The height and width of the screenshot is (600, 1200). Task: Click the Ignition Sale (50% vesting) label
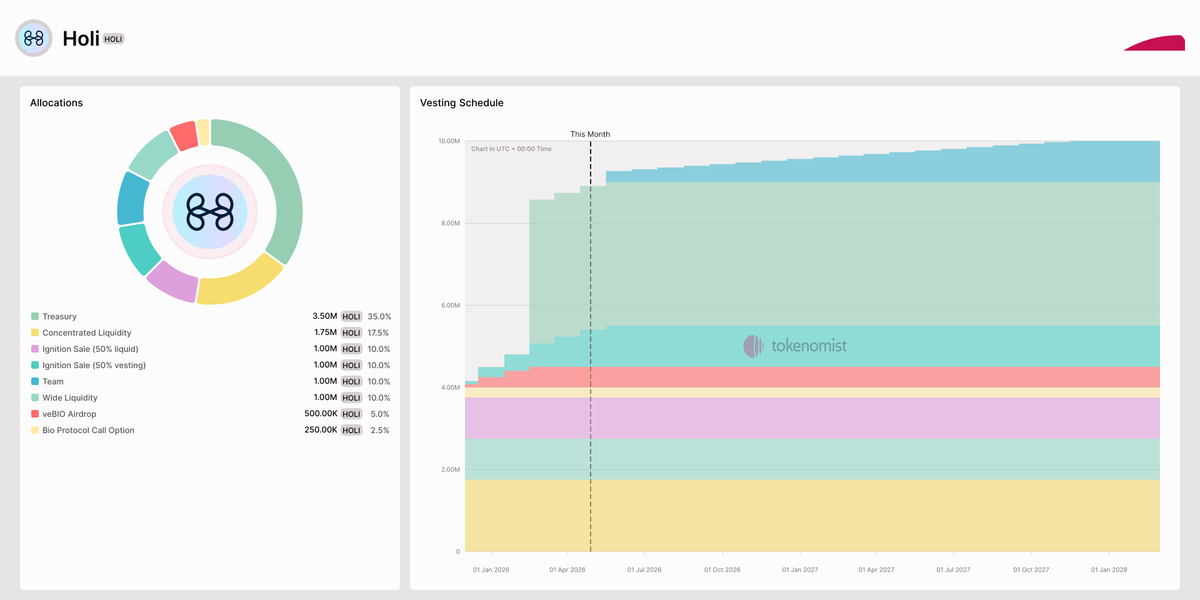(x=94, y=365)
